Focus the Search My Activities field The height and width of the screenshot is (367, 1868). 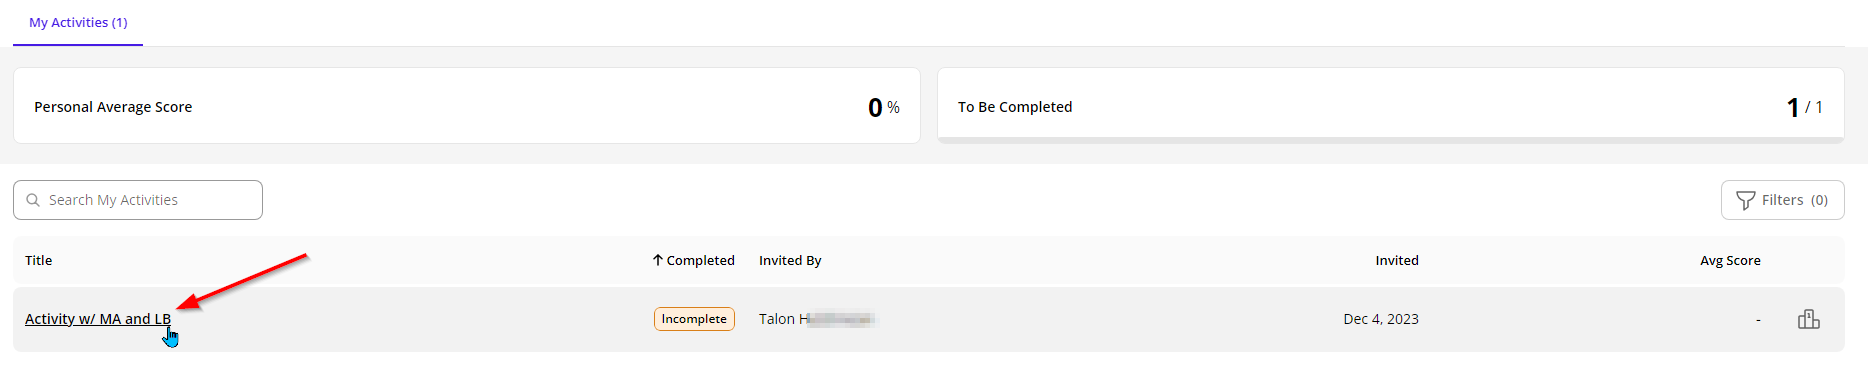(138, 200)
